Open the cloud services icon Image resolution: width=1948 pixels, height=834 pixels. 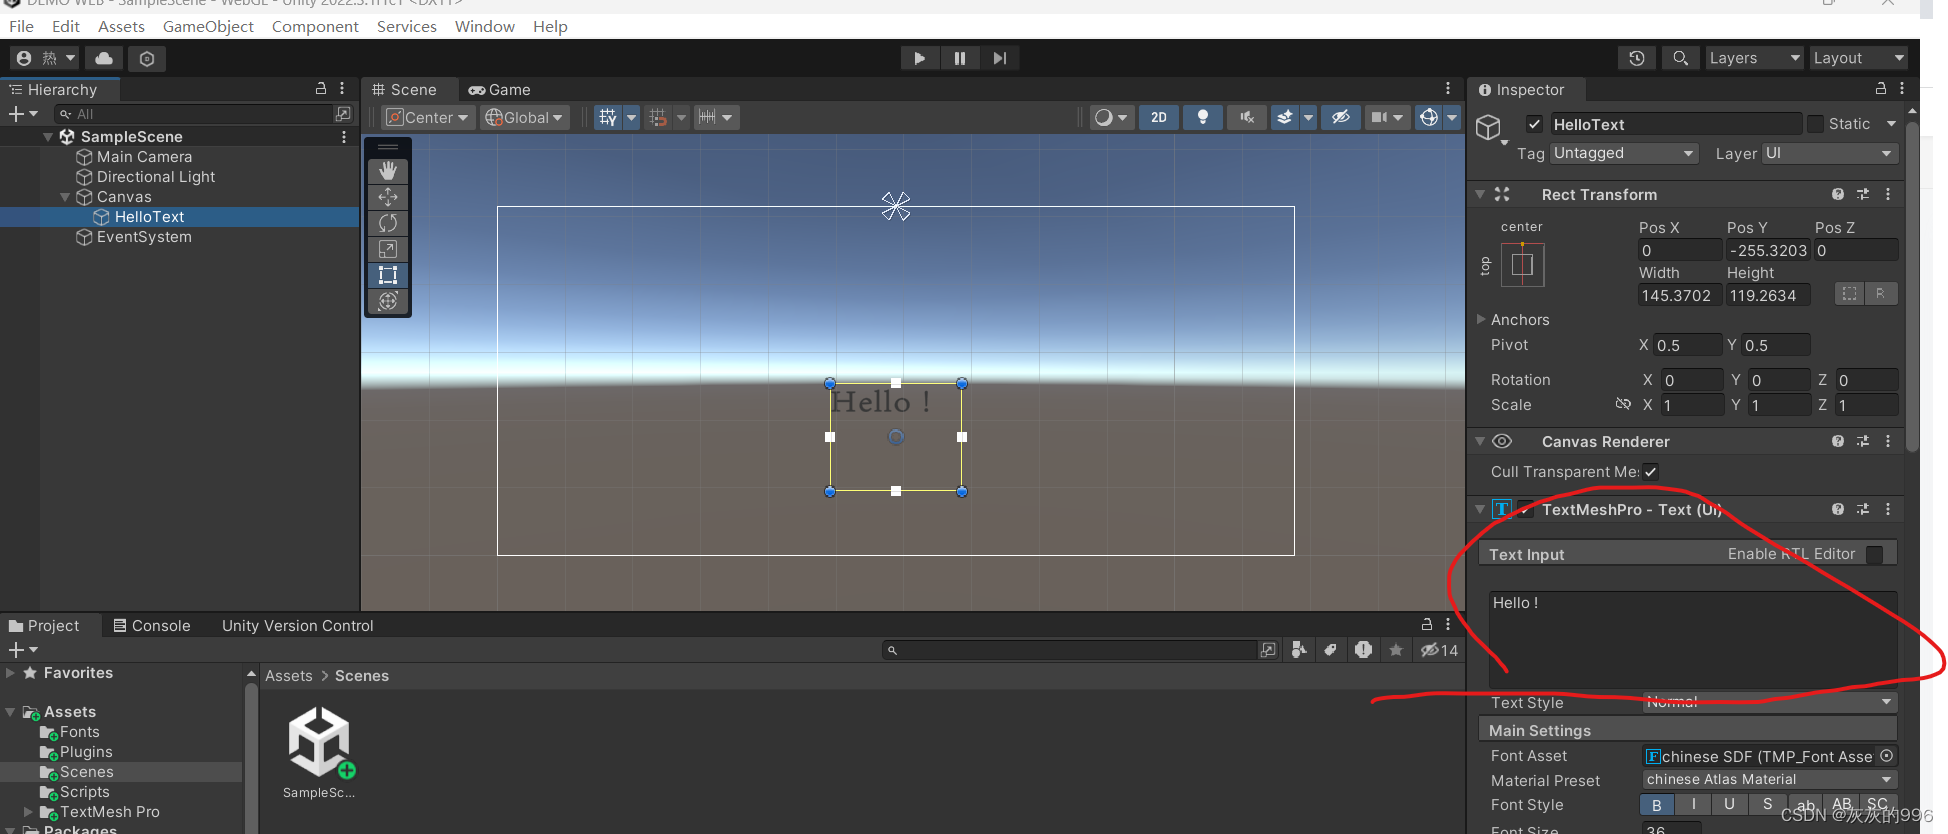click(x=104, y=58)
